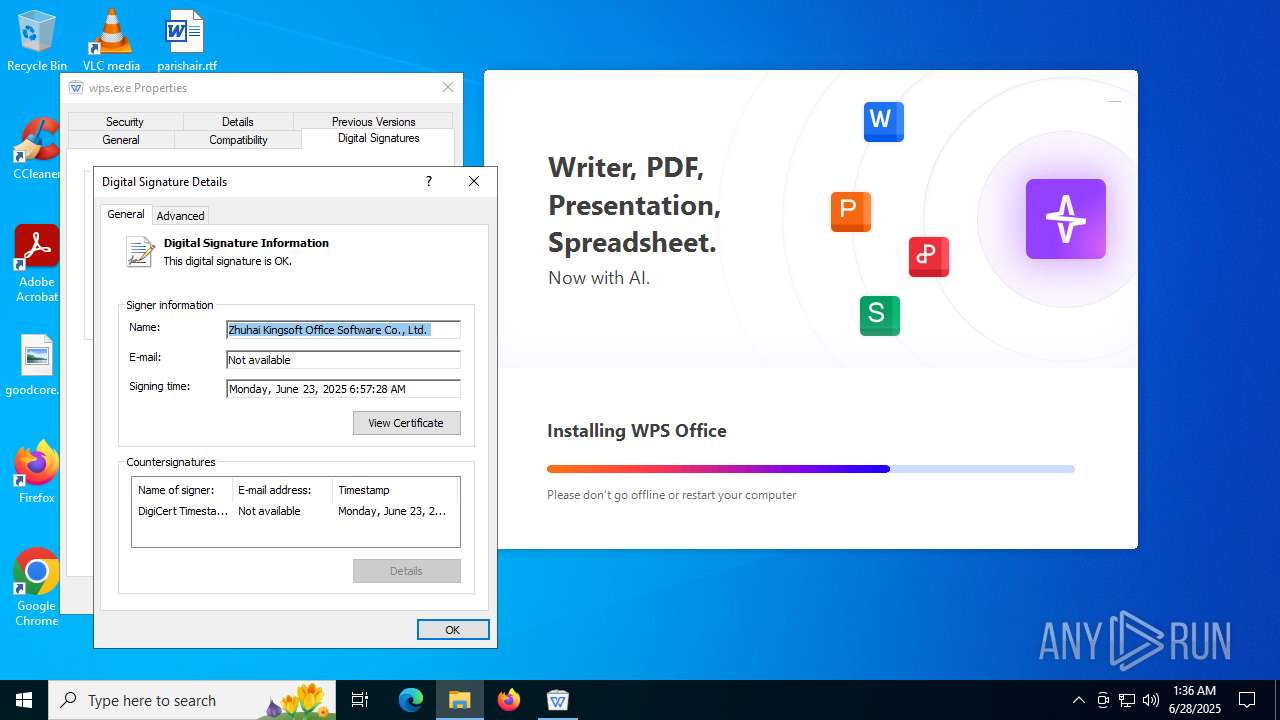Screen dimensions: 1280x720
Task: Open Firefox from the taskbar
Action: click(509, 700)
